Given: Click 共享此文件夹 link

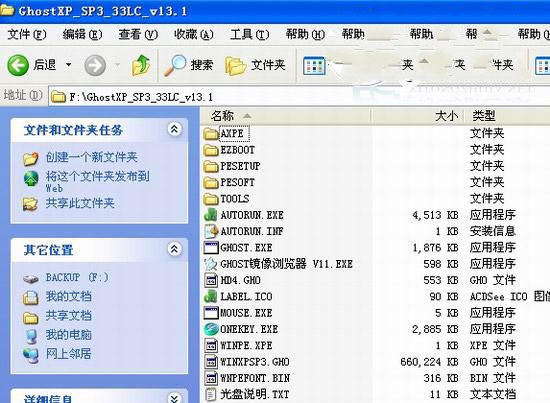Looking at the screenshot, I should (x=80, y=203).
